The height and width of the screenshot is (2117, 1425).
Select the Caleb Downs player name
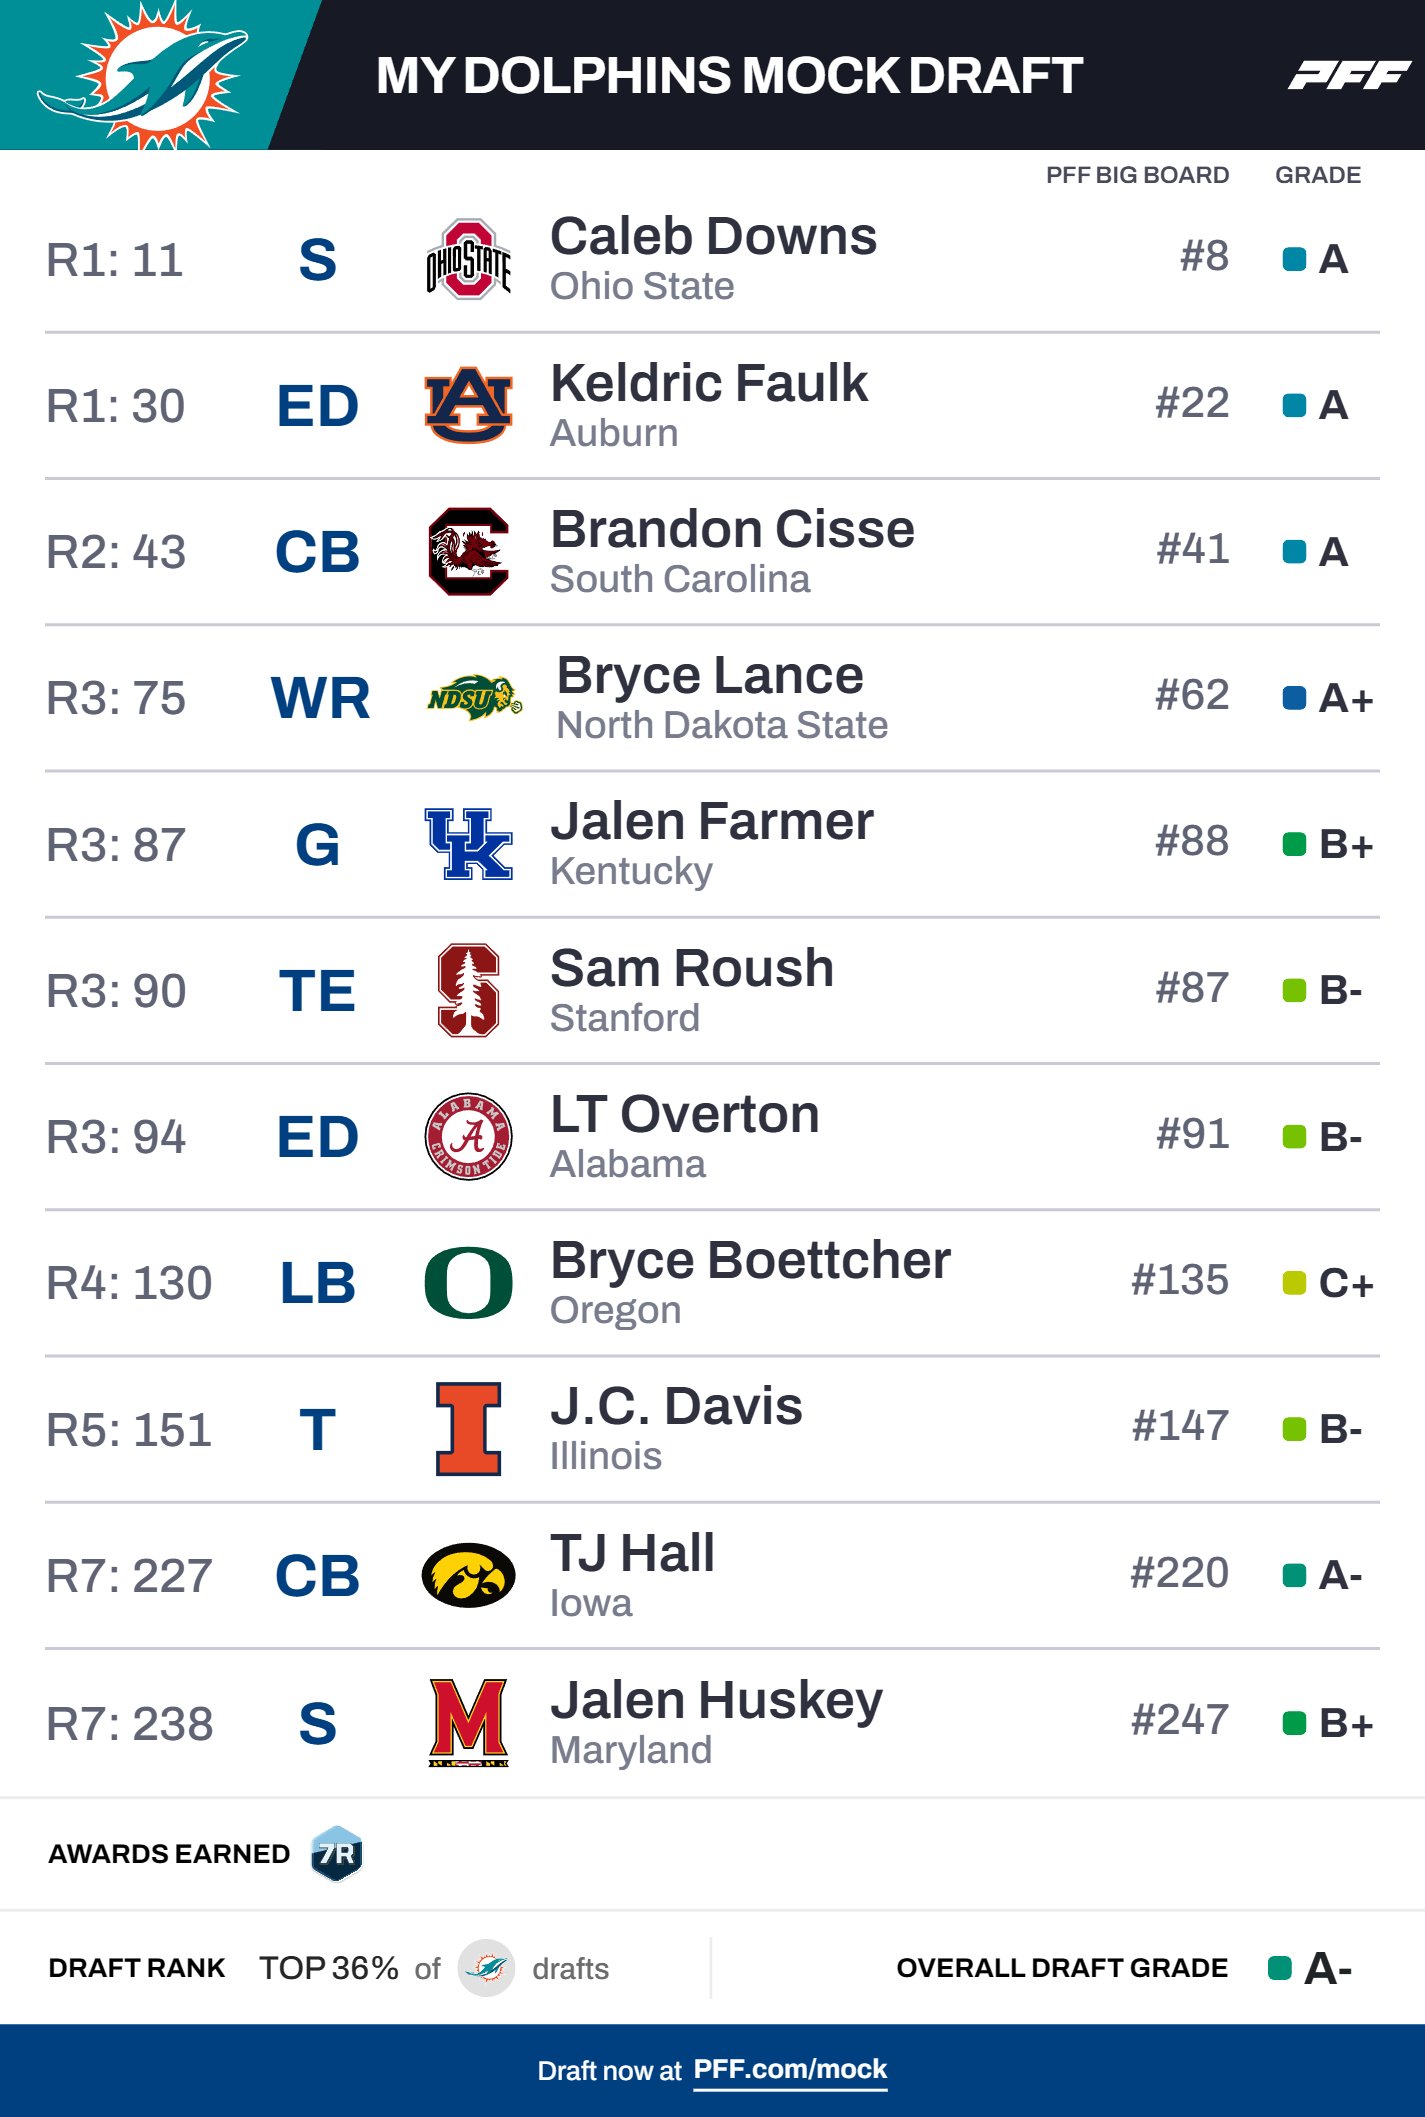click(713, 237)
